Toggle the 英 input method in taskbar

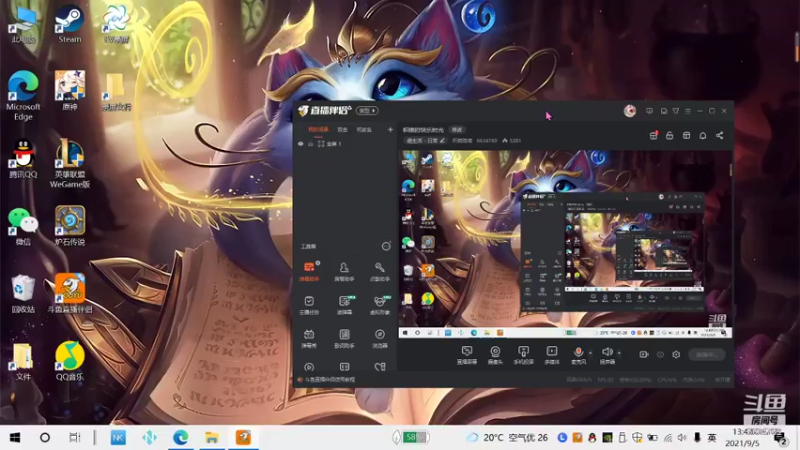712,438
